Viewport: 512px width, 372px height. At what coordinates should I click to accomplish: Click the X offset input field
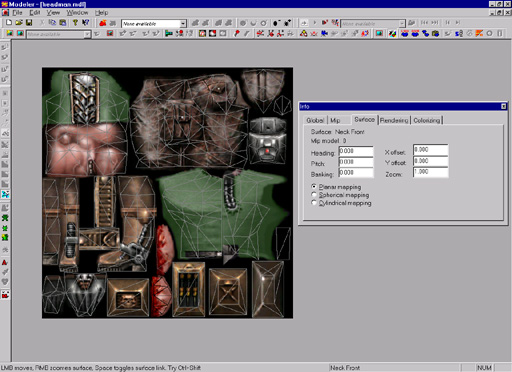pyautogui.click(x=430, y=150)
